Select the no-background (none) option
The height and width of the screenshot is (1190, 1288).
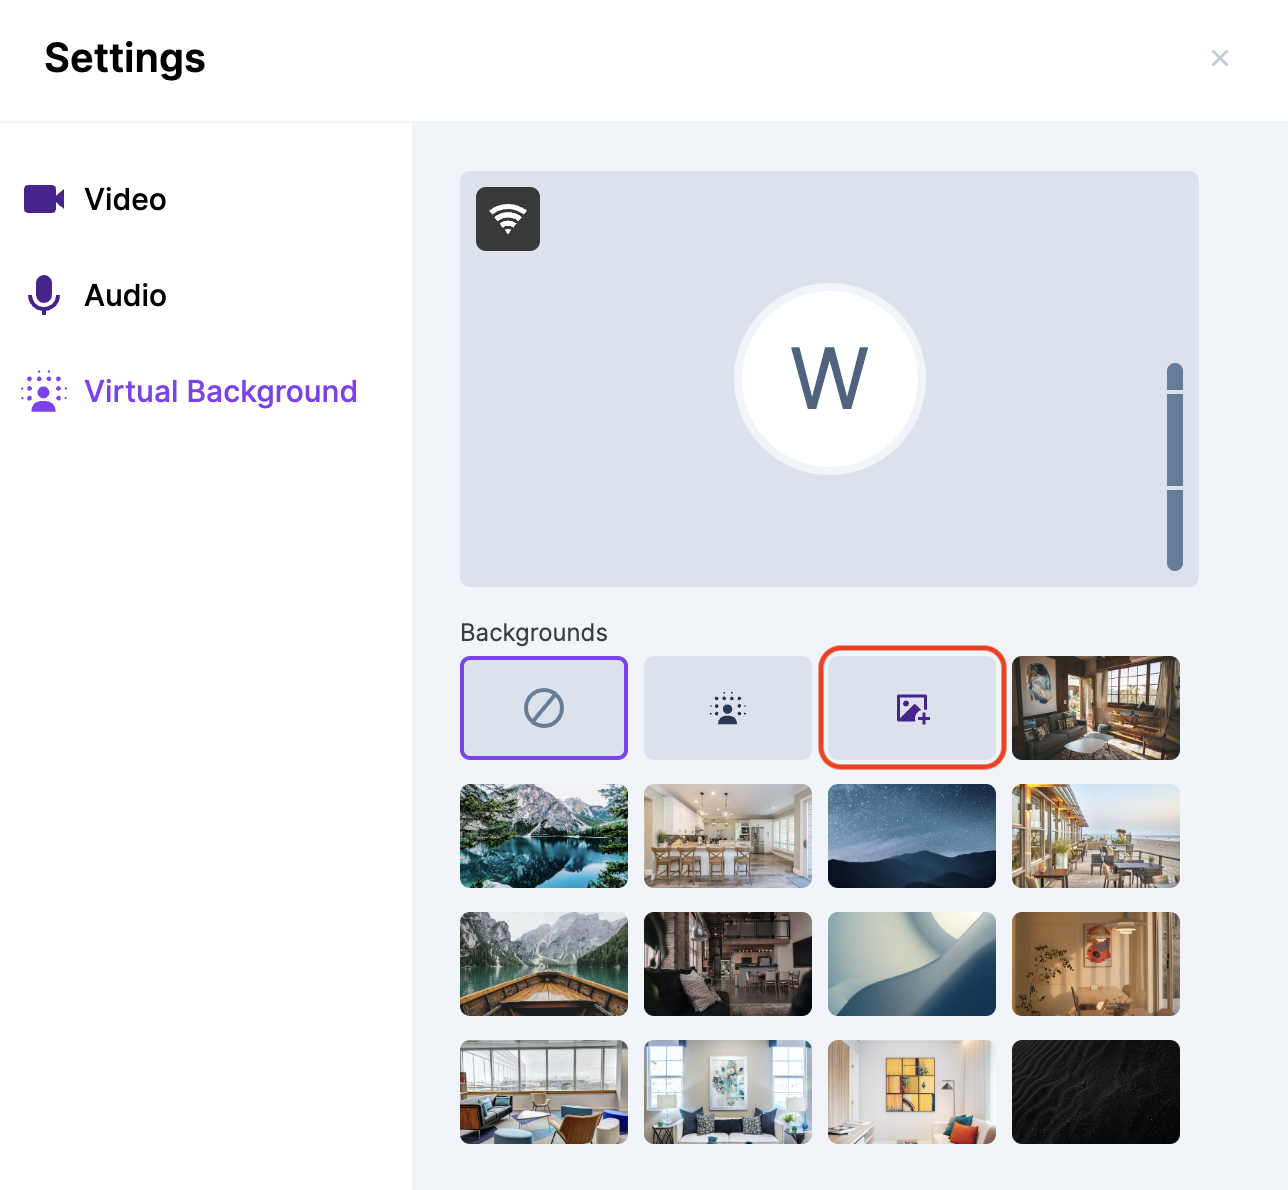click(x=543, y=708)
